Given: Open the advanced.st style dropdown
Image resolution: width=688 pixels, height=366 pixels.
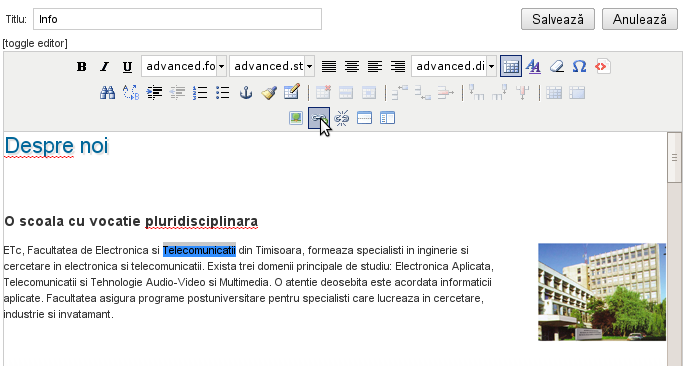Looking at the screenshot, I should click(272, 66).
